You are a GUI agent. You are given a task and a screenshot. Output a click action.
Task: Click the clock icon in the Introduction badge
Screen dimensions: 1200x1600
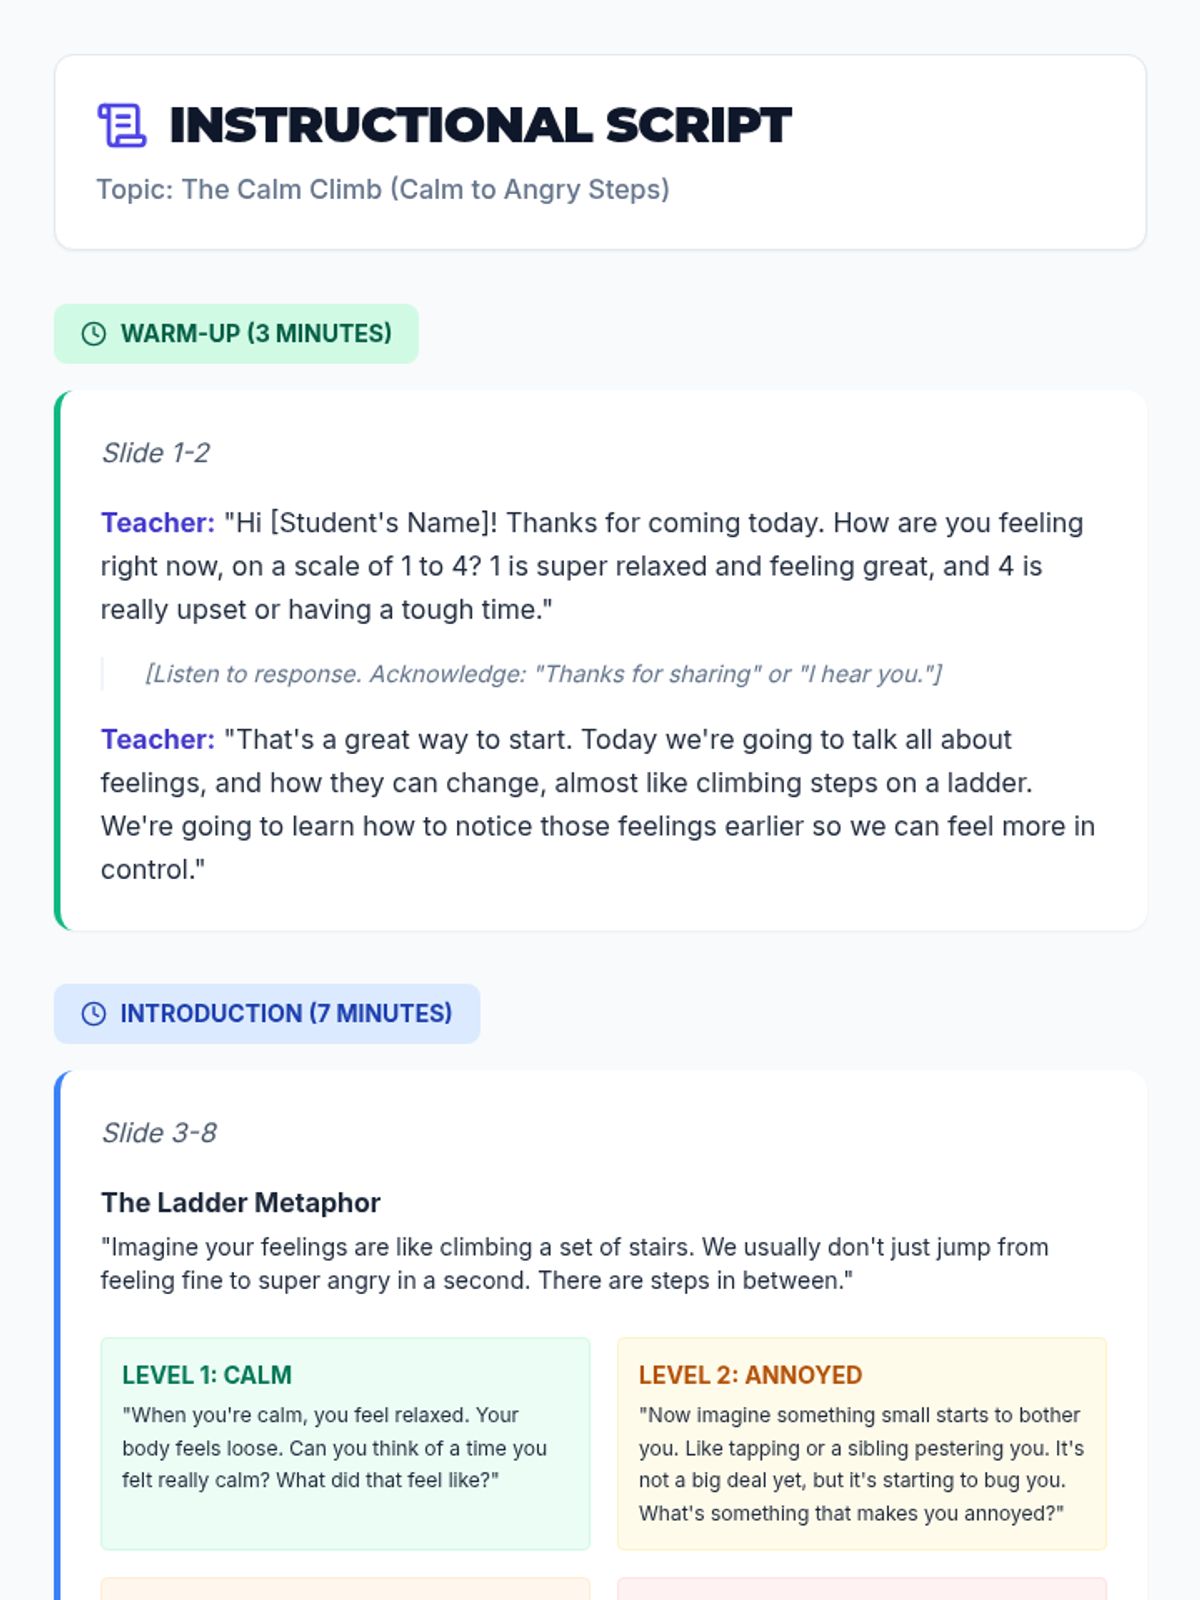[x=94, y=1014]
